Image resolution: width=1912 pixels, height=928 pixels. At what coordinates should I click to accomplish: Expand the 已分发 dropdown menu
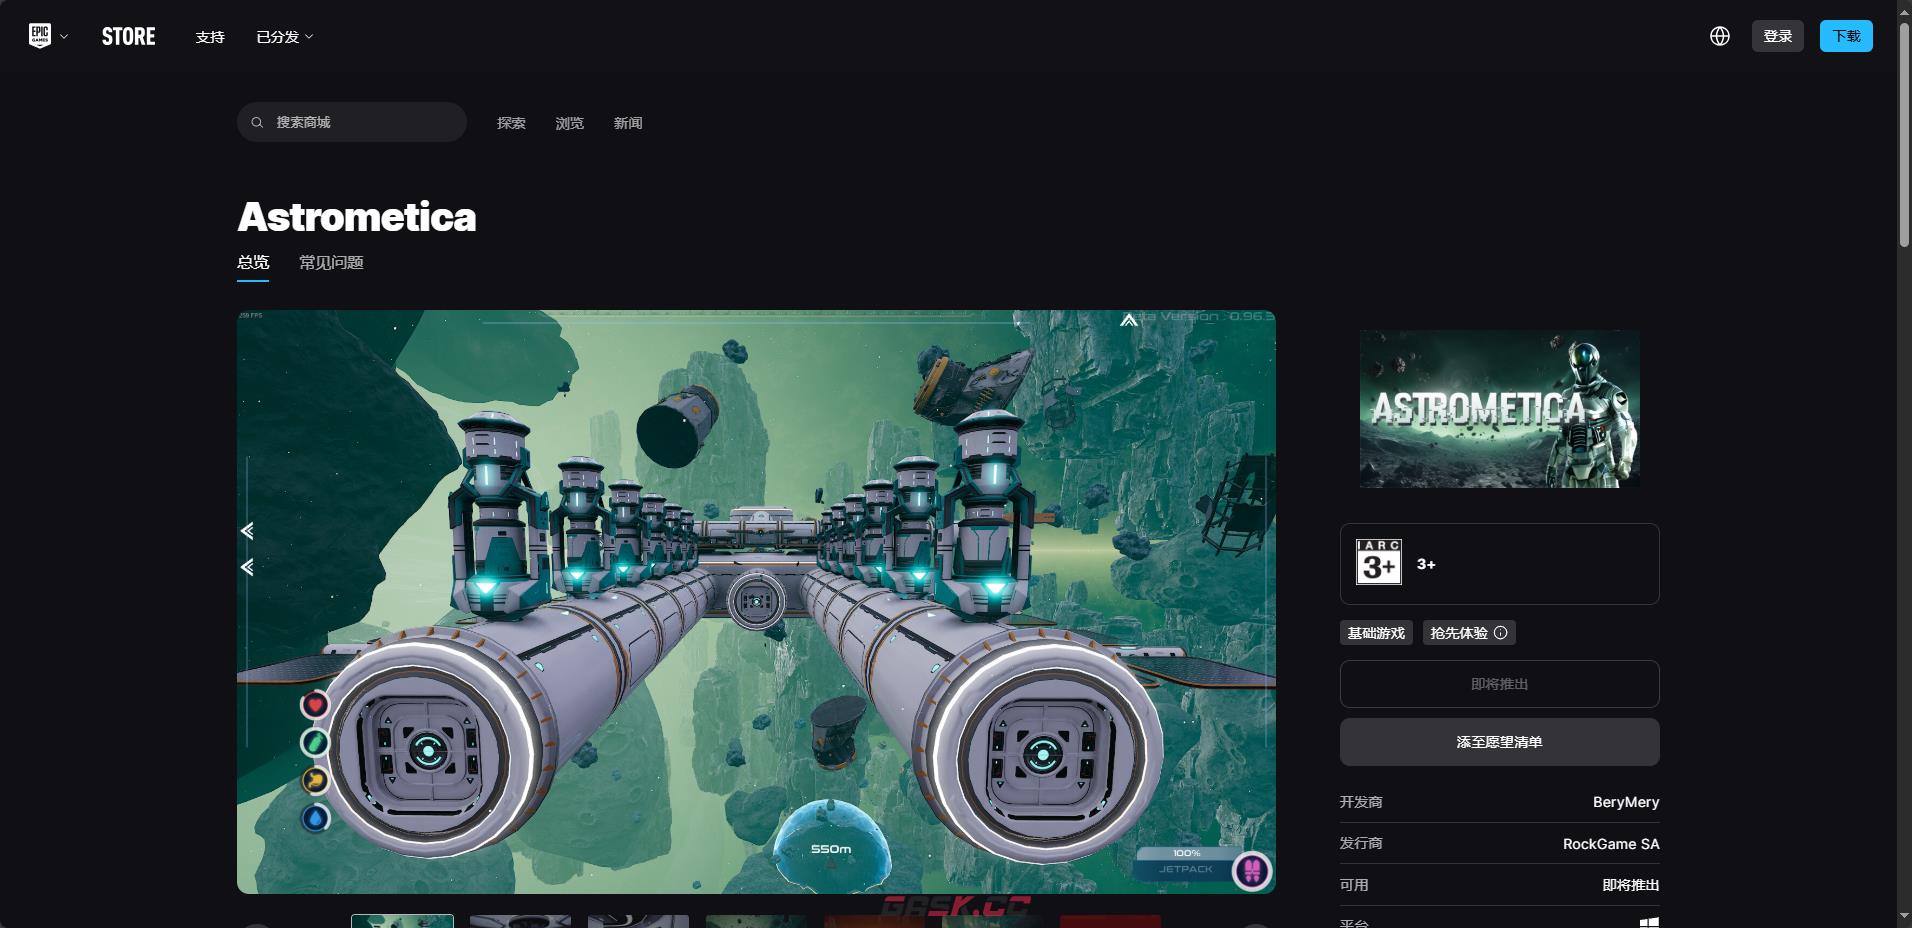pyautogui.click(x=285, y=37)
